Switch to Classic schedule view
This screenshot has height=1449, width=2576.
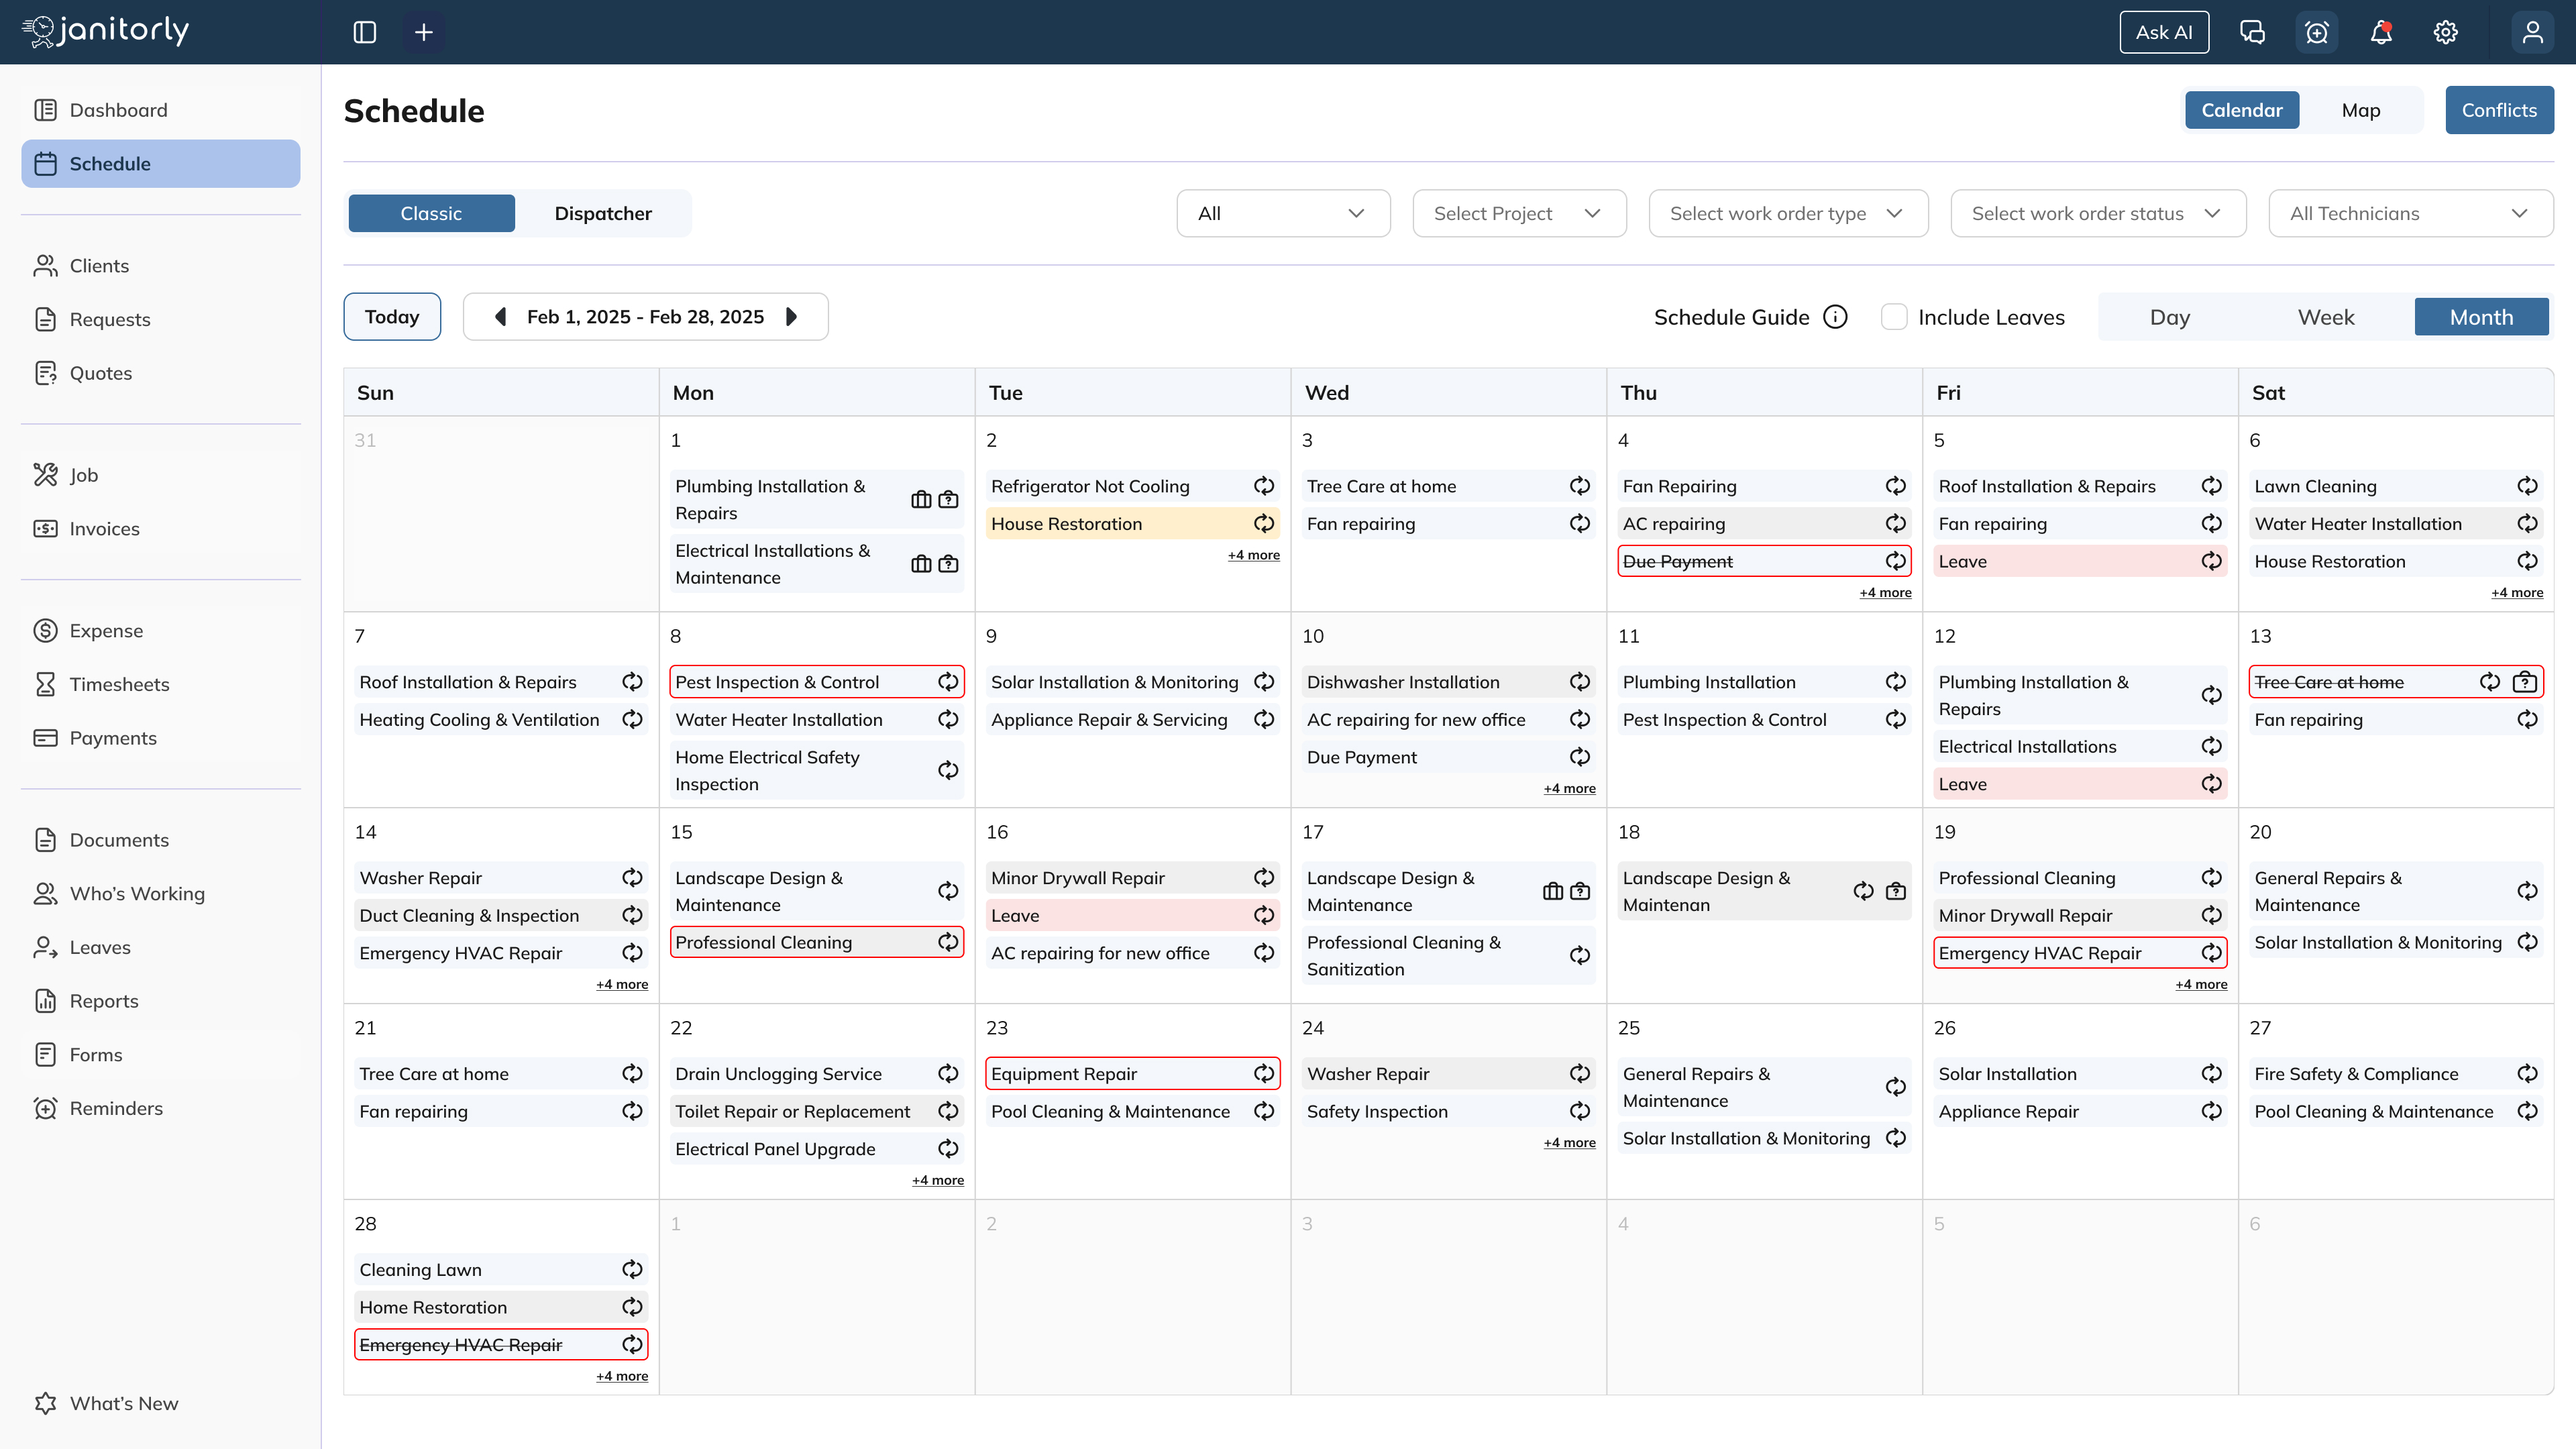click(431, 213)
